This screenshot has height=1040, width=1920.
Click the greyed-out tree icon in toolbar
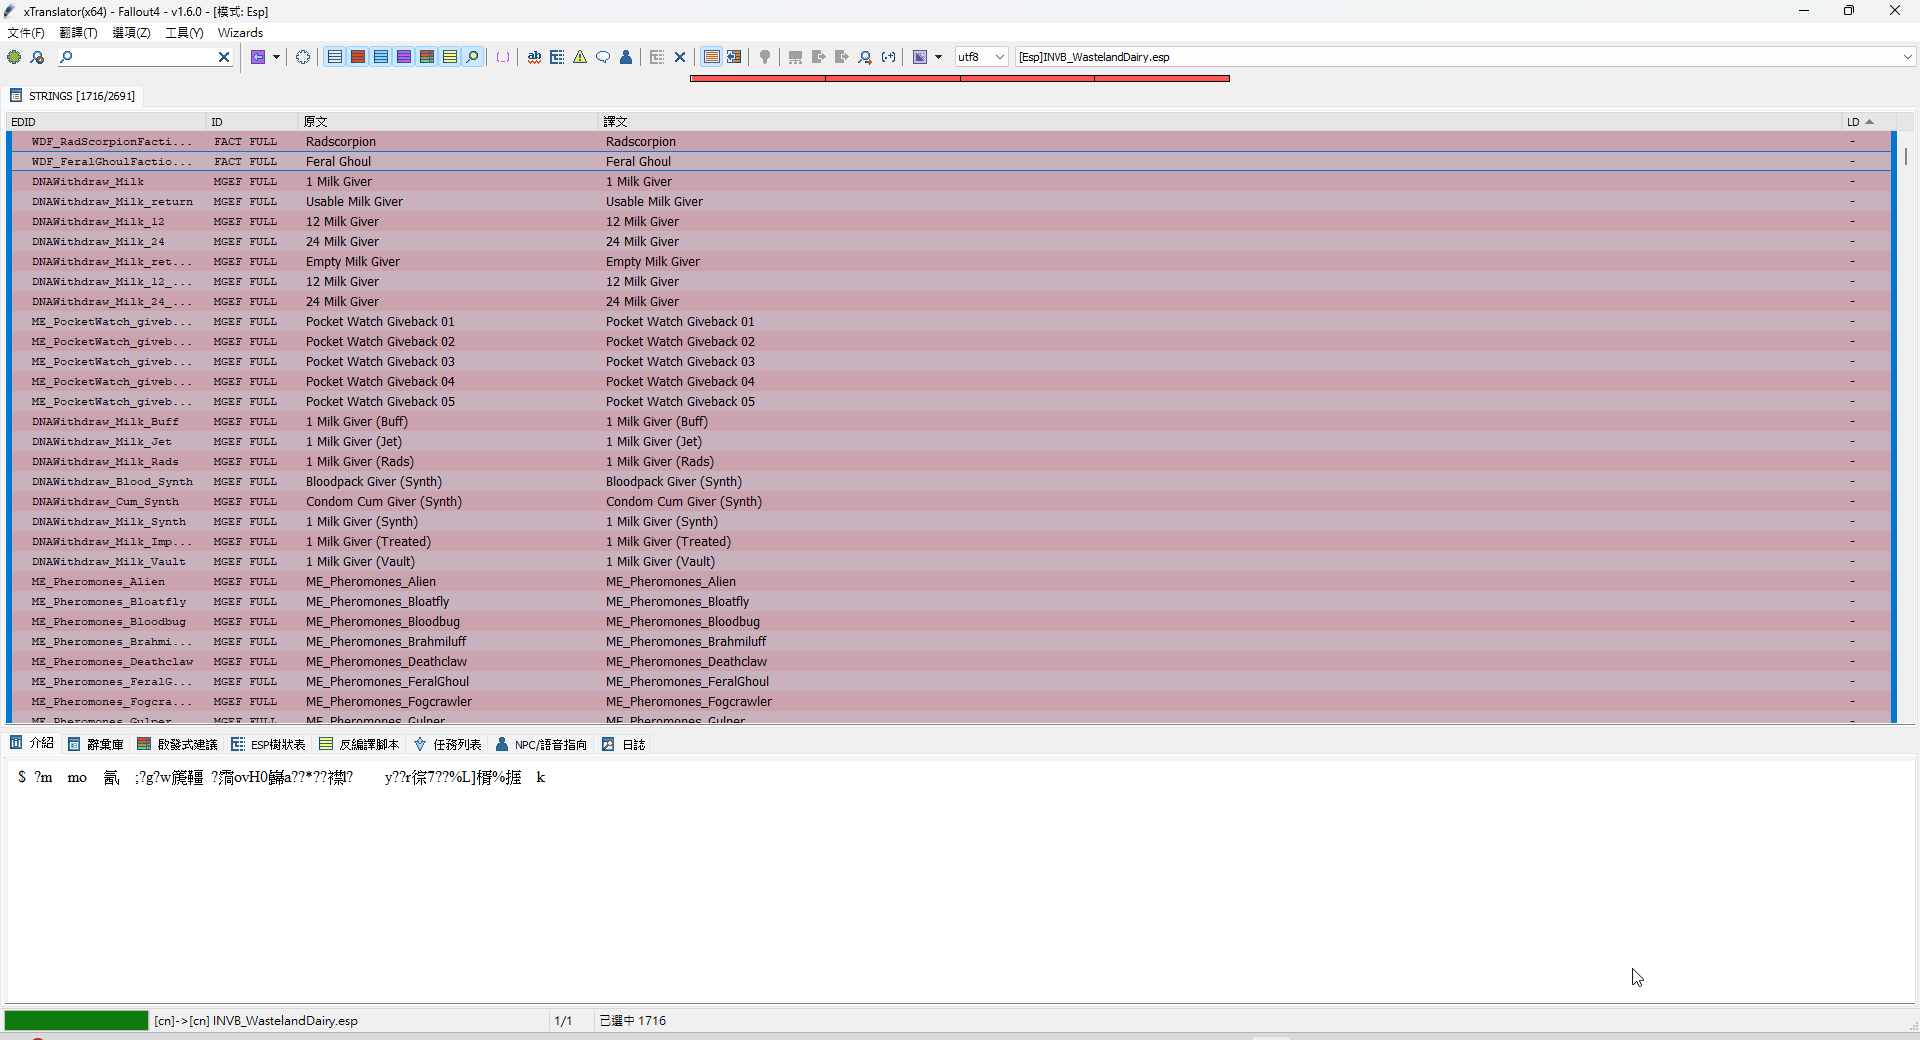[x=657, y=57]
